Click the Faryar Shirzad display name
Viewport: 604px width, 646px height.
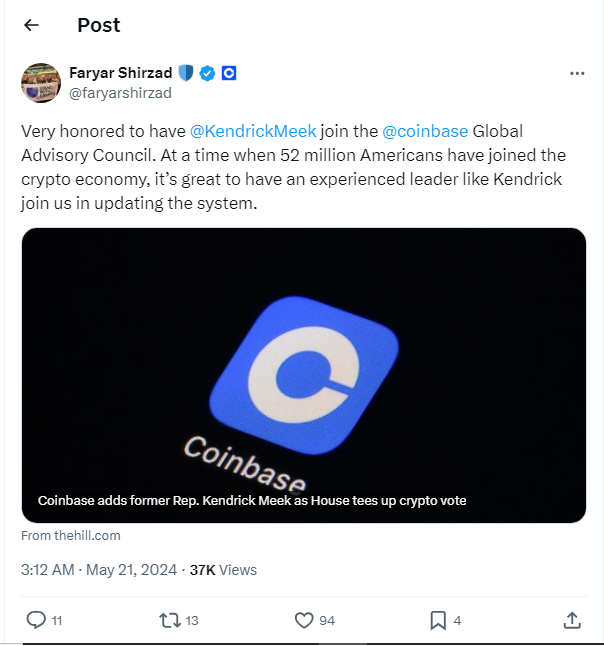click(x=121, y=73)
